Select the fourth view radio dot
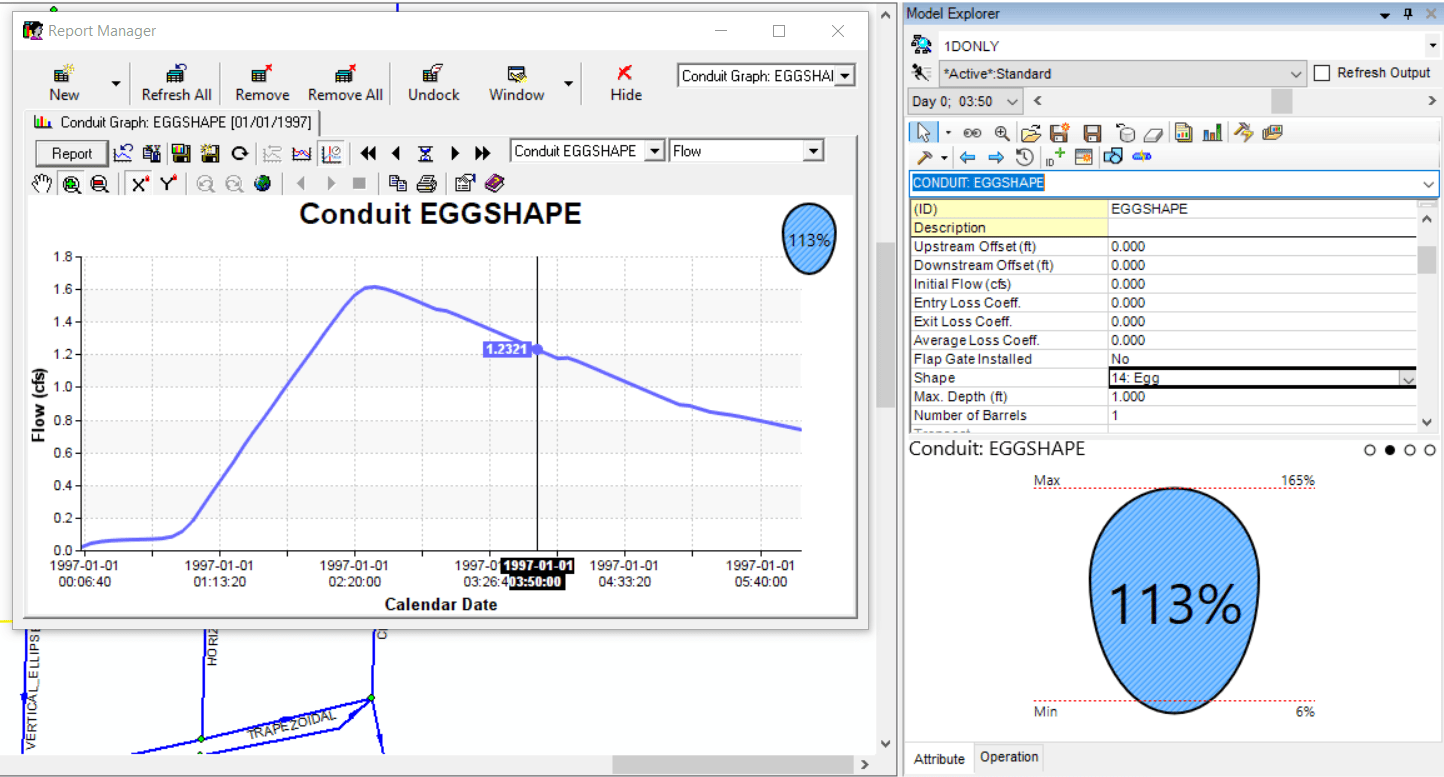The height and width of the screenshot is (777, 1444). pos(1430,451)
